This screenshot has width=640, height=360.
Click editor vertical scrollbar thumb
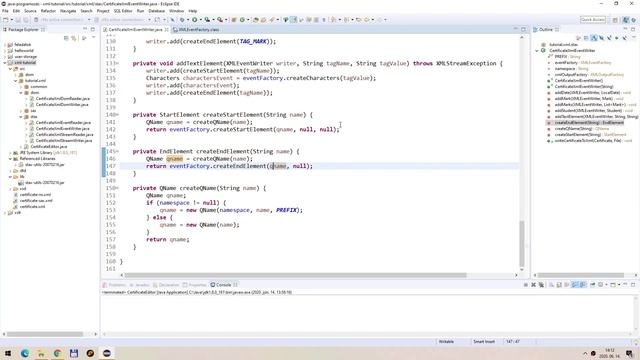pos(522,243)
